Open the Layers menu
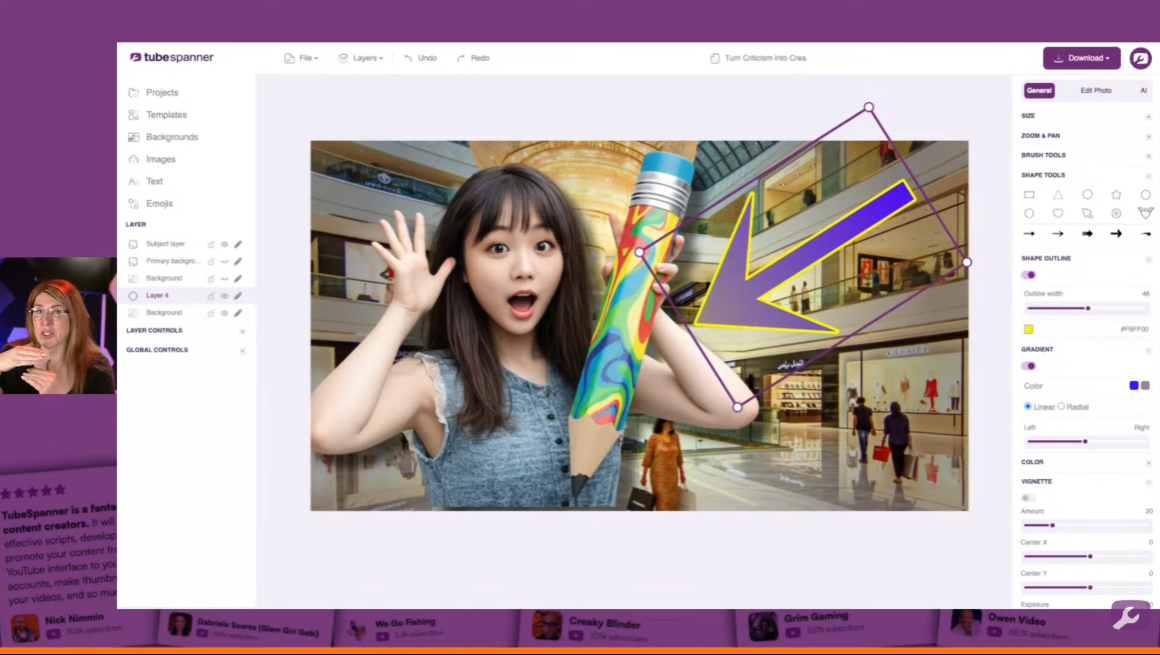Viewport: 1160px width, 655px height. pos(361,58)
